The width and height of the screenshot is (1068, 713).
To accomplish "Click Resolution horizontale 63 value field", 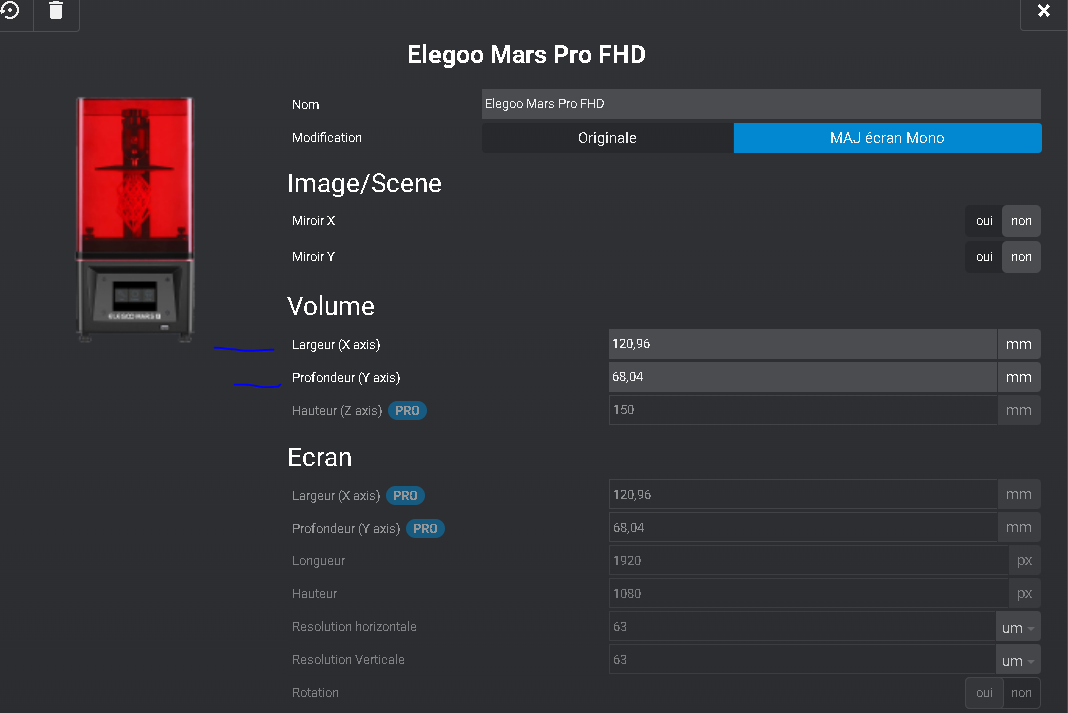I will (802, 627).
